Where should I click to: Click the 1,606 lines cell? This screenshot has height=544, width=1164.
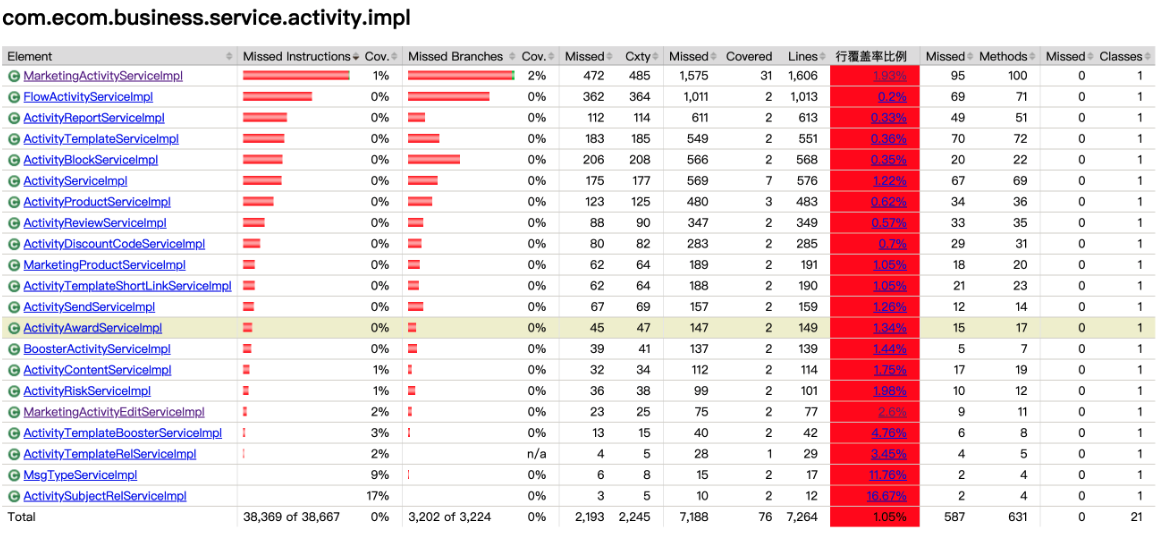pyautogui.click(x=802, y=76)
